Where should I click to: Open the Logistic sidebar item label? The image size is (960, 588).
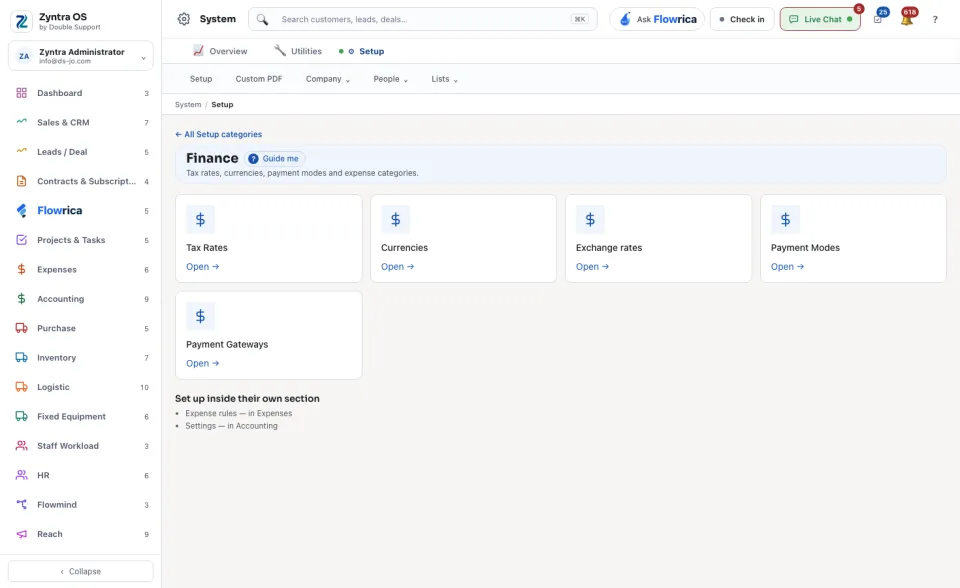[53, 387]
